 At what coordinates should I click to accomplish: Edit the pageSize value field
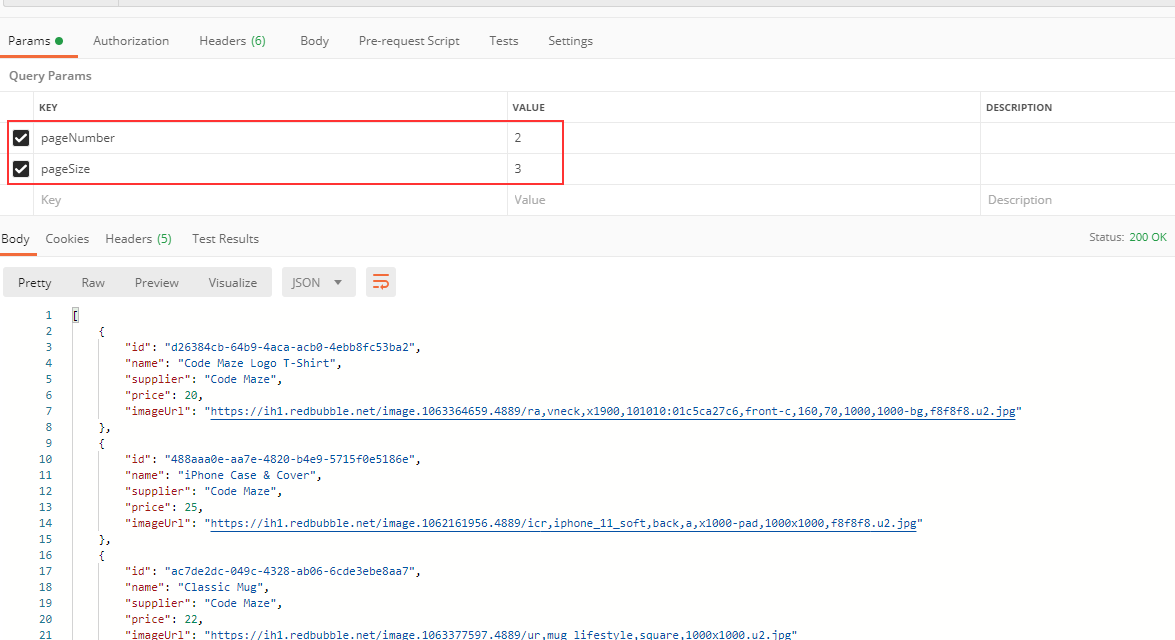click(x=740, y=169)
